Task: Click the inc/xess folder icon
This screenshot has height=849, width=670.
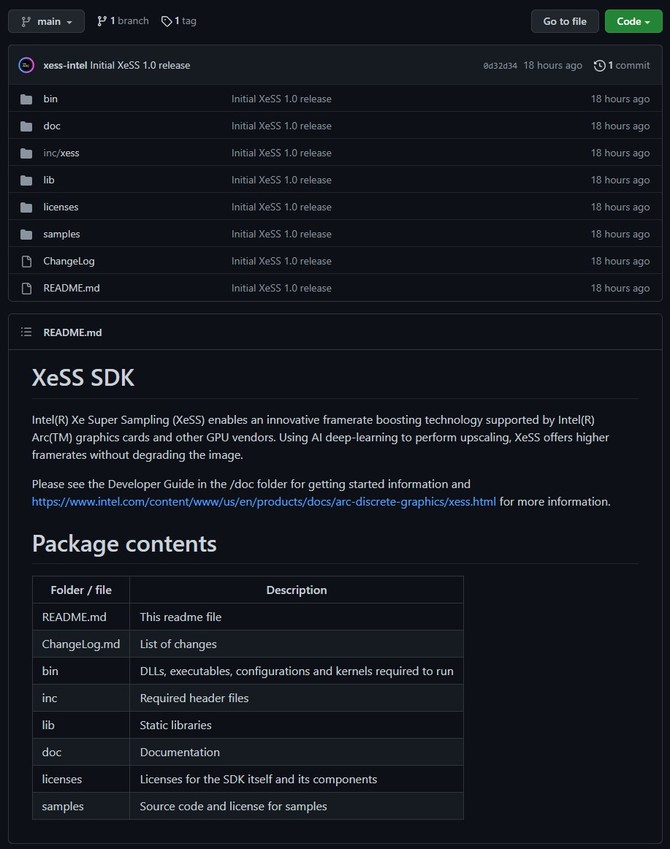Action: [x=26, y=153]
